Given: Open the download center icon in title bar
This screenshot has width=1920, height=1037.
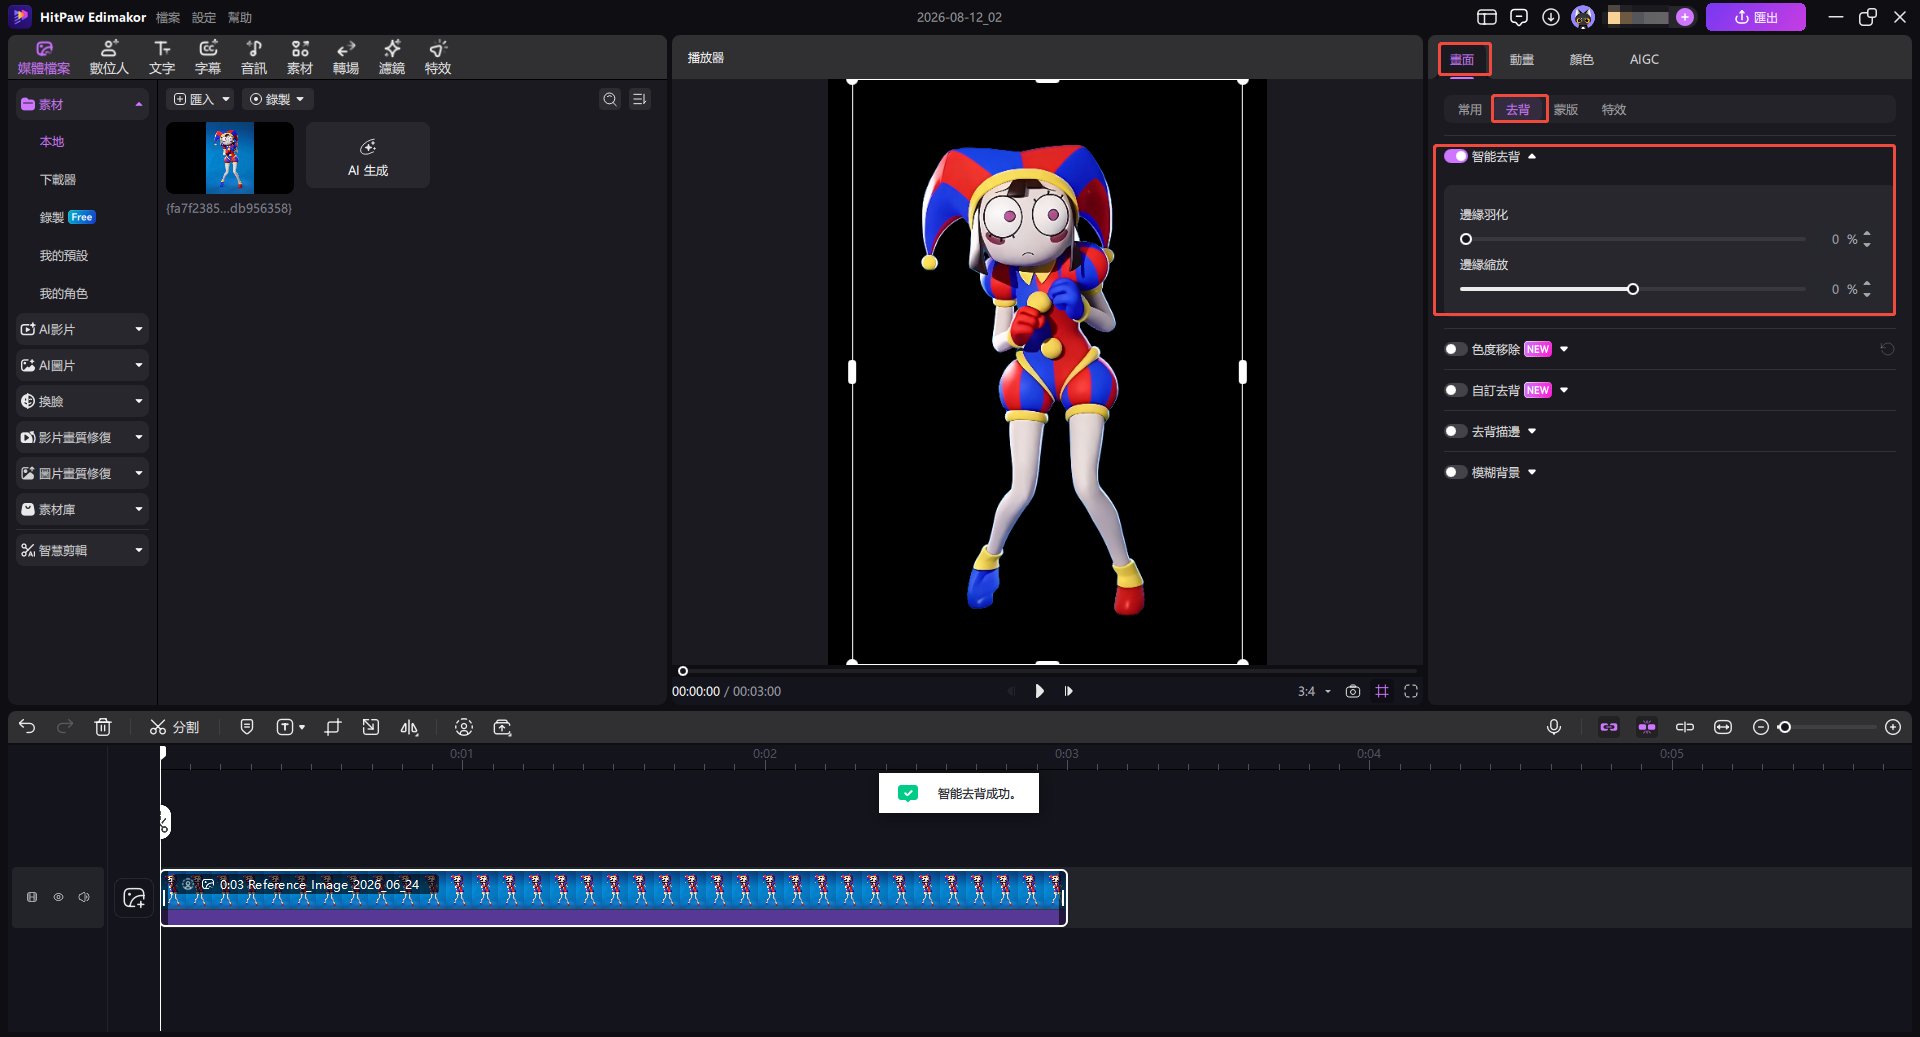Looking at the screenshot, I should pyautogui.click(x=1551, y=17).
